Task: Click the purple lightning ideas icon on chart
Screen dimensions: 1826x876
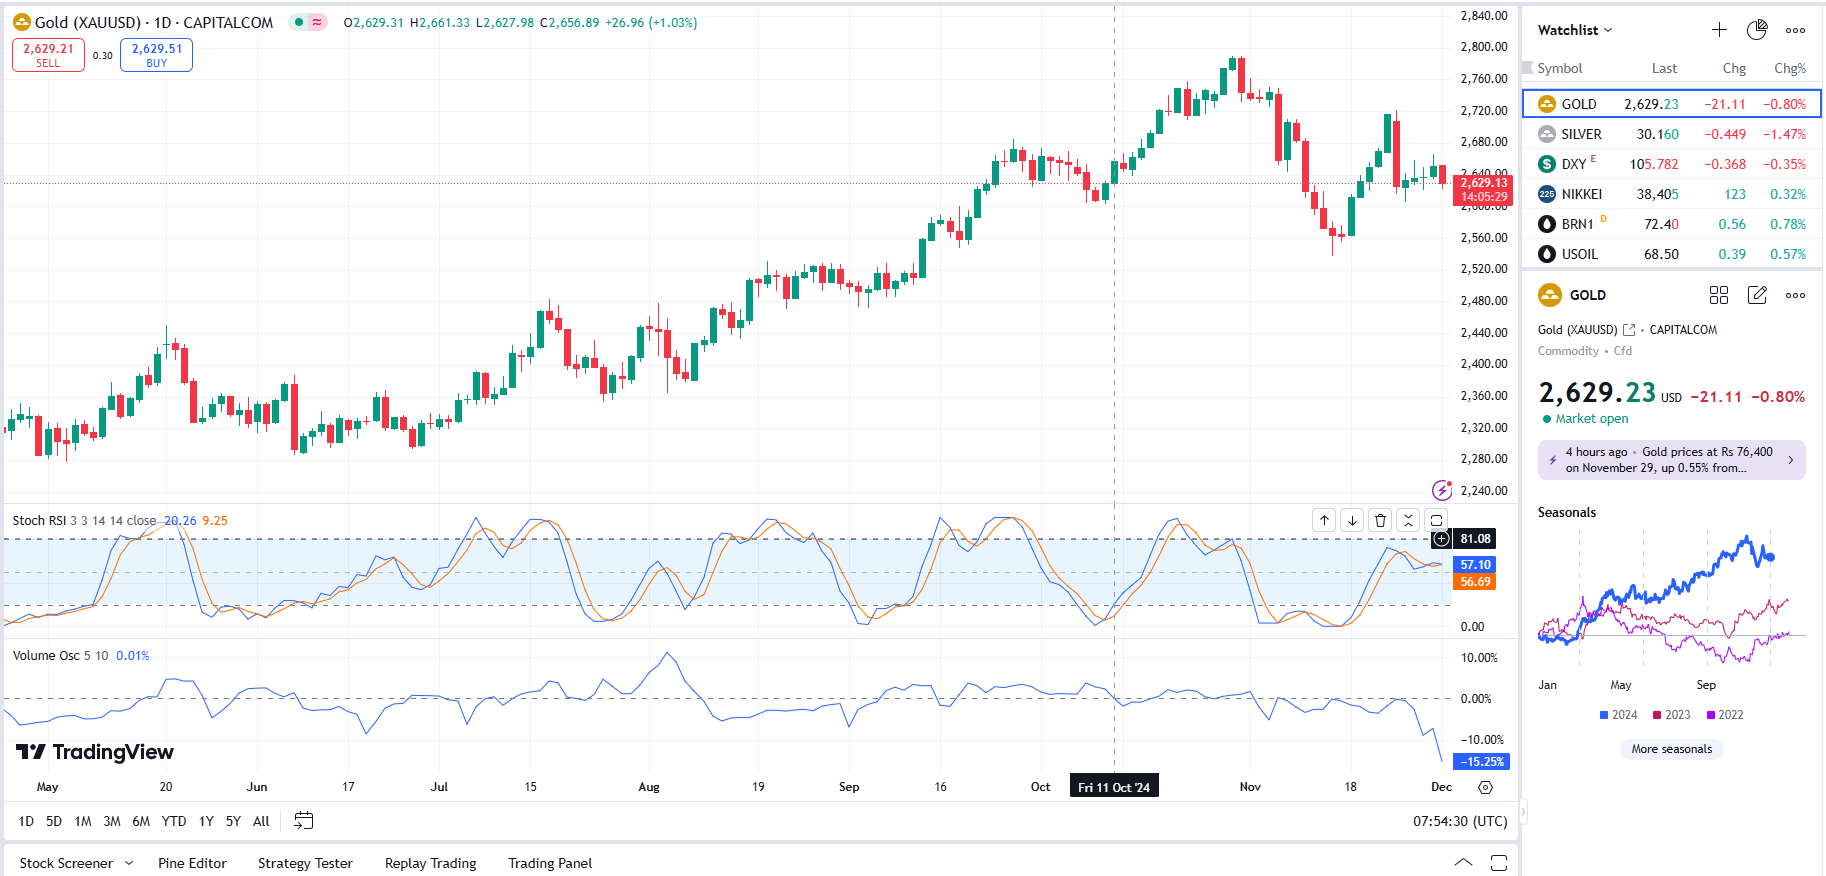Action: pos(1442,490)
